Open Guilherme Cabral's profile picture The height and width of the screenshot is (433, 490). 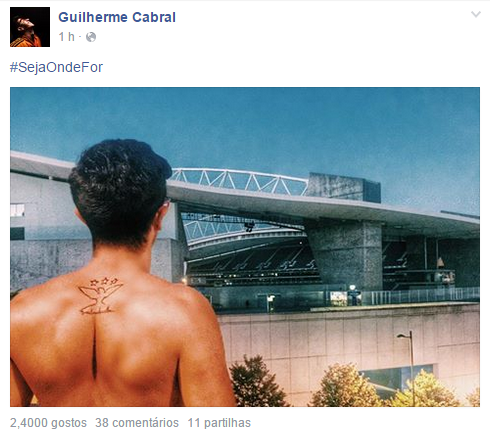(x=30, y=27)
